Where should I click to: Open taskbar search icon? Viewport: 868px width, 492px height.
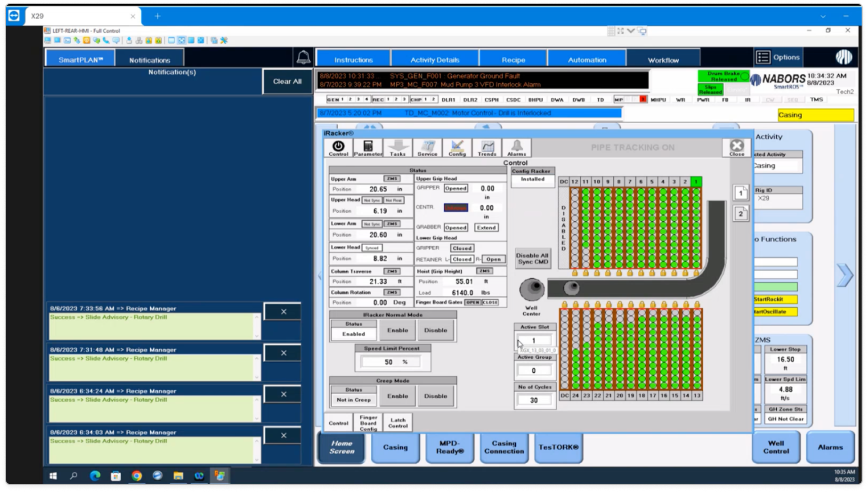click(x=74, y=475)
